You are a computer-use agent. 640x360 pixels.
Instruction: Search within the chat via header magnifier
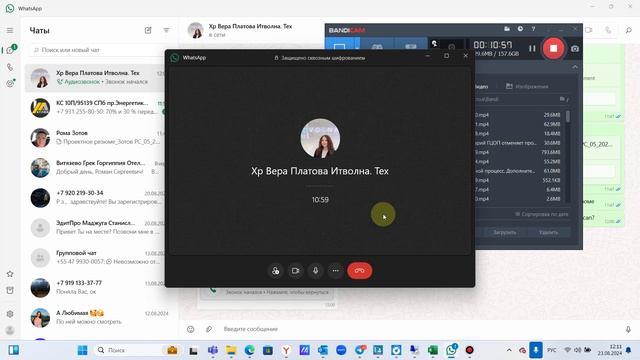[629, 30]
